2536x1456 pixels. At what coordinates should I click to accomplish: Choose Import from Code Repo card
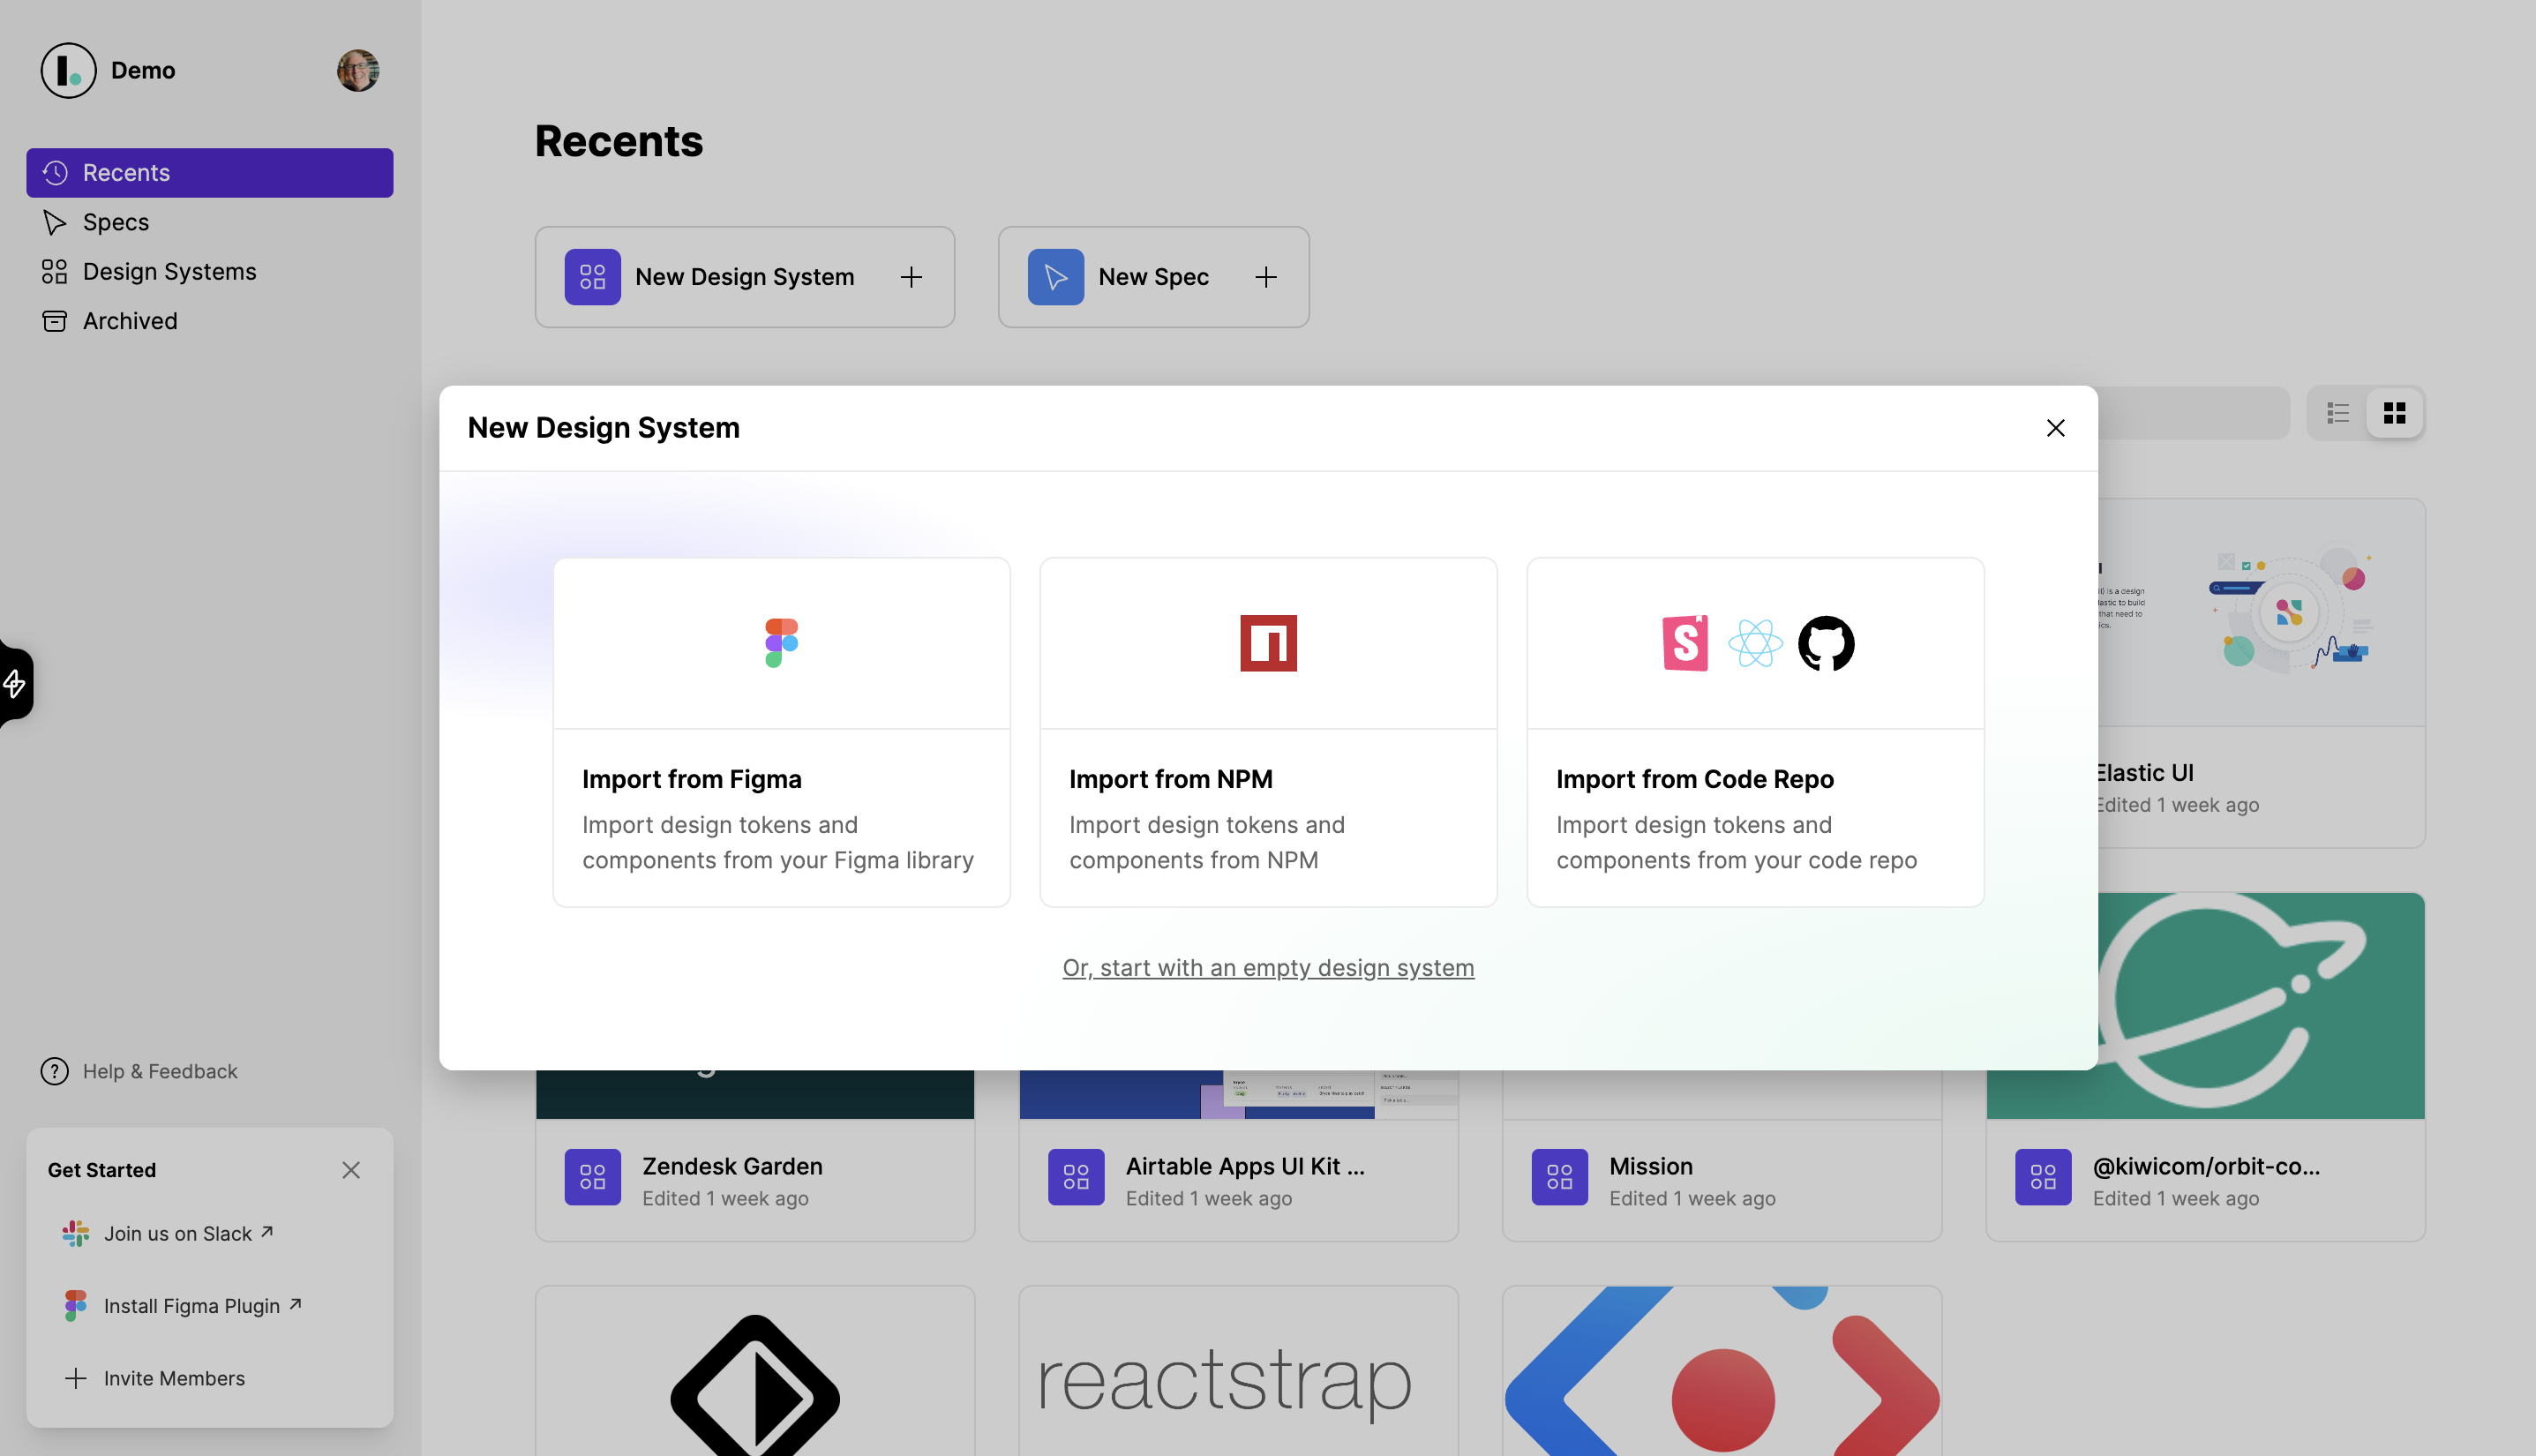coord(1755,732)
